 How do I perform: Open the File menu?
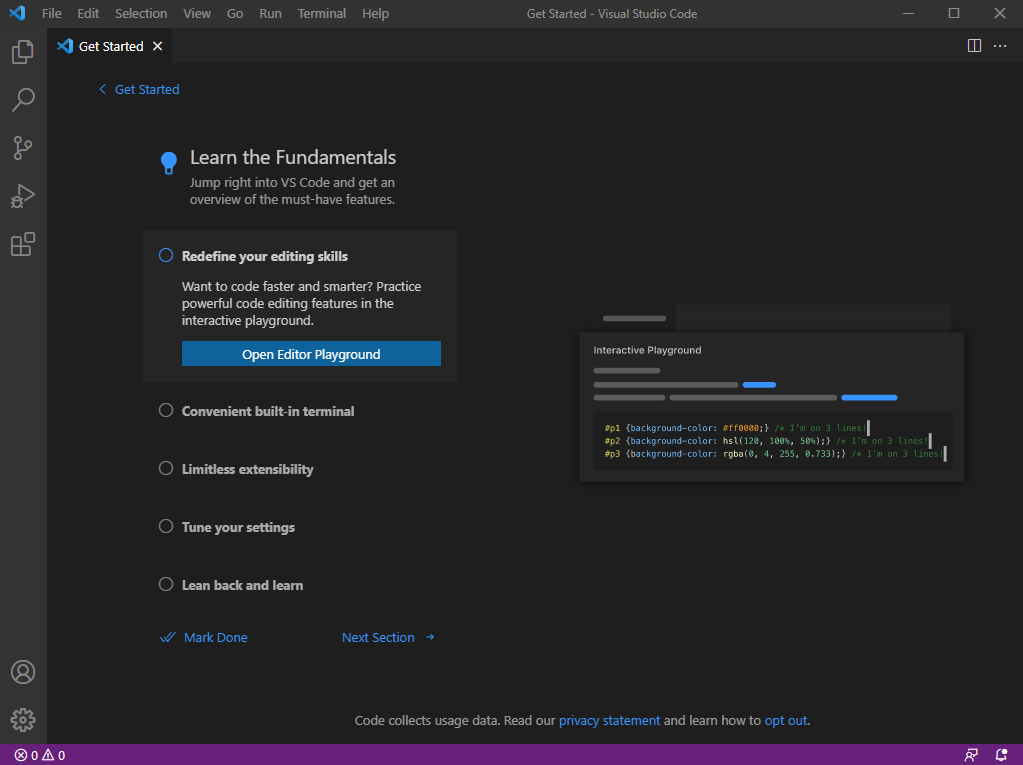pyautogui.click(x=52, y=13)
